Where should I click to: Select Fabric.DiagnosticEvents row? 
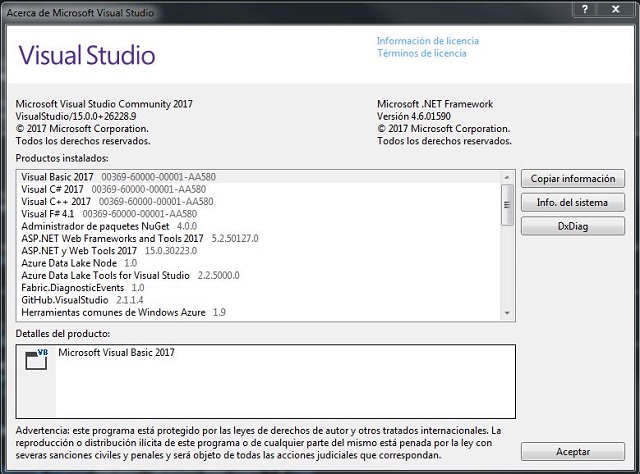pos(260,288)
